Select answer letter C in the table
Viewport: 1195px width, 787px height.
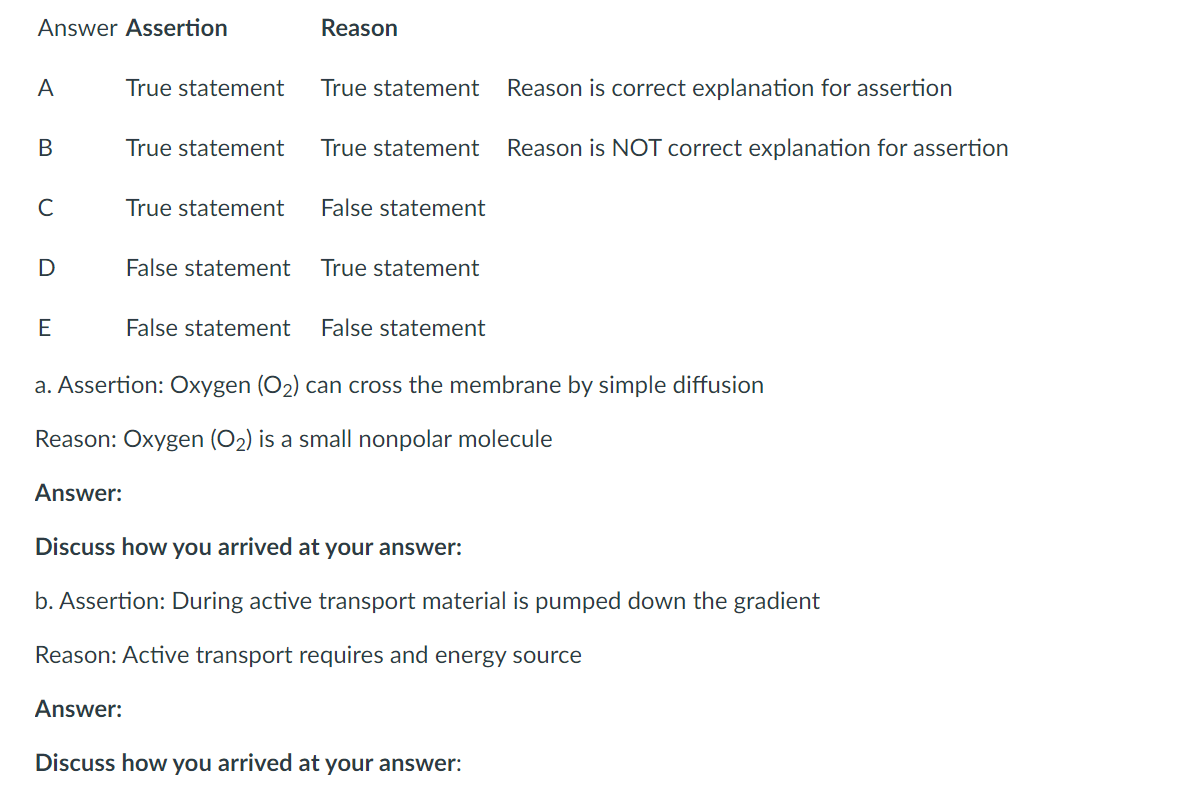click(x=44, y=208)
